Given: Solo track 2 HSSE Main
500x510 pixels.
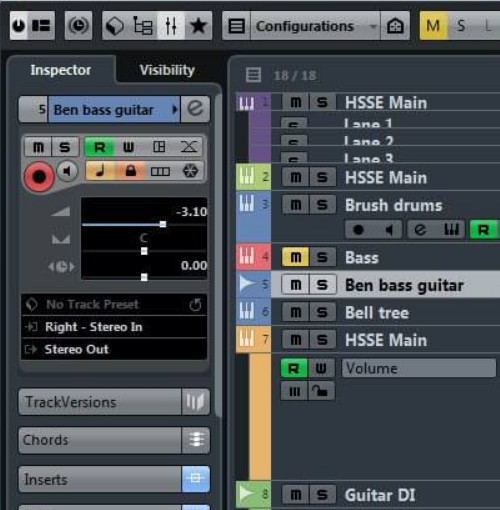Looking at the screenshot, I should [322, 177].
